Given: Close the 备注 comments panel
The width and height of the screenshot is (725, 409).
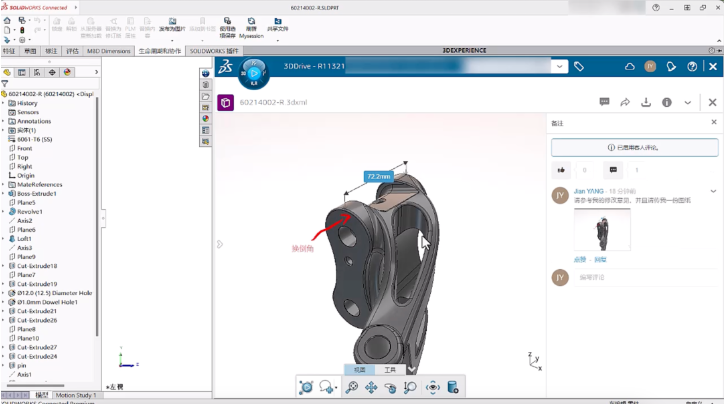Looking at the screenshot, I should pyautogui.click(x=713, y=122).
